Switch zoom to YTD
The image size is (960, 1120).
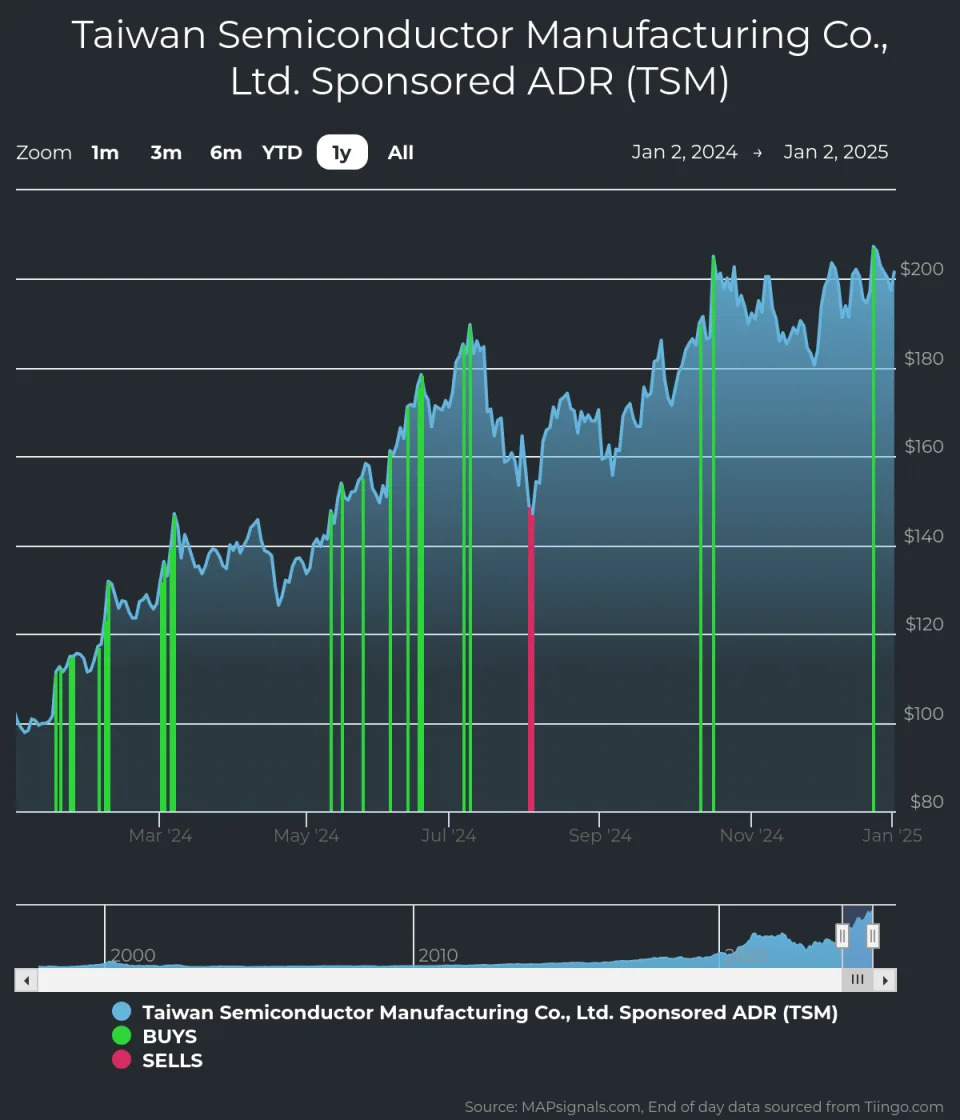282,152
